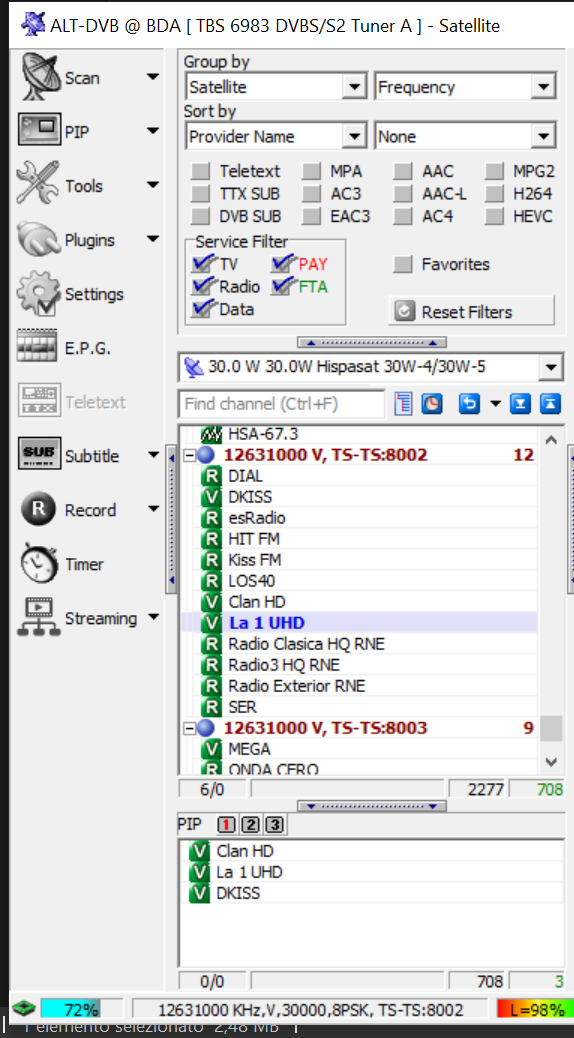Collapse the 12631000 V TS:8002 transponder node

tap(189, 455)
